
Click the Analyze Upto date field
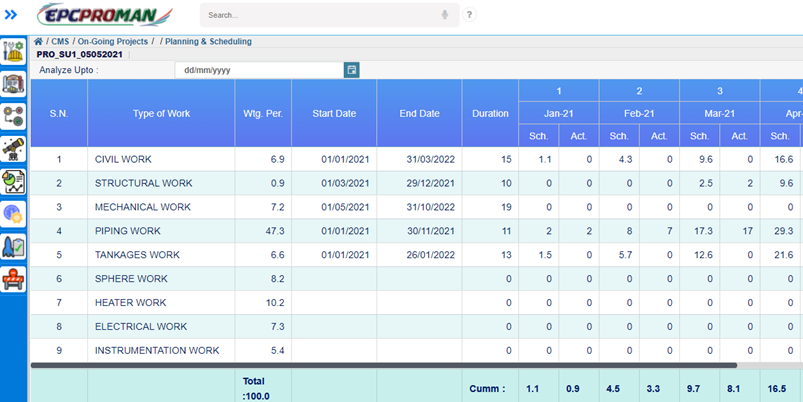[x=259, y=70]
